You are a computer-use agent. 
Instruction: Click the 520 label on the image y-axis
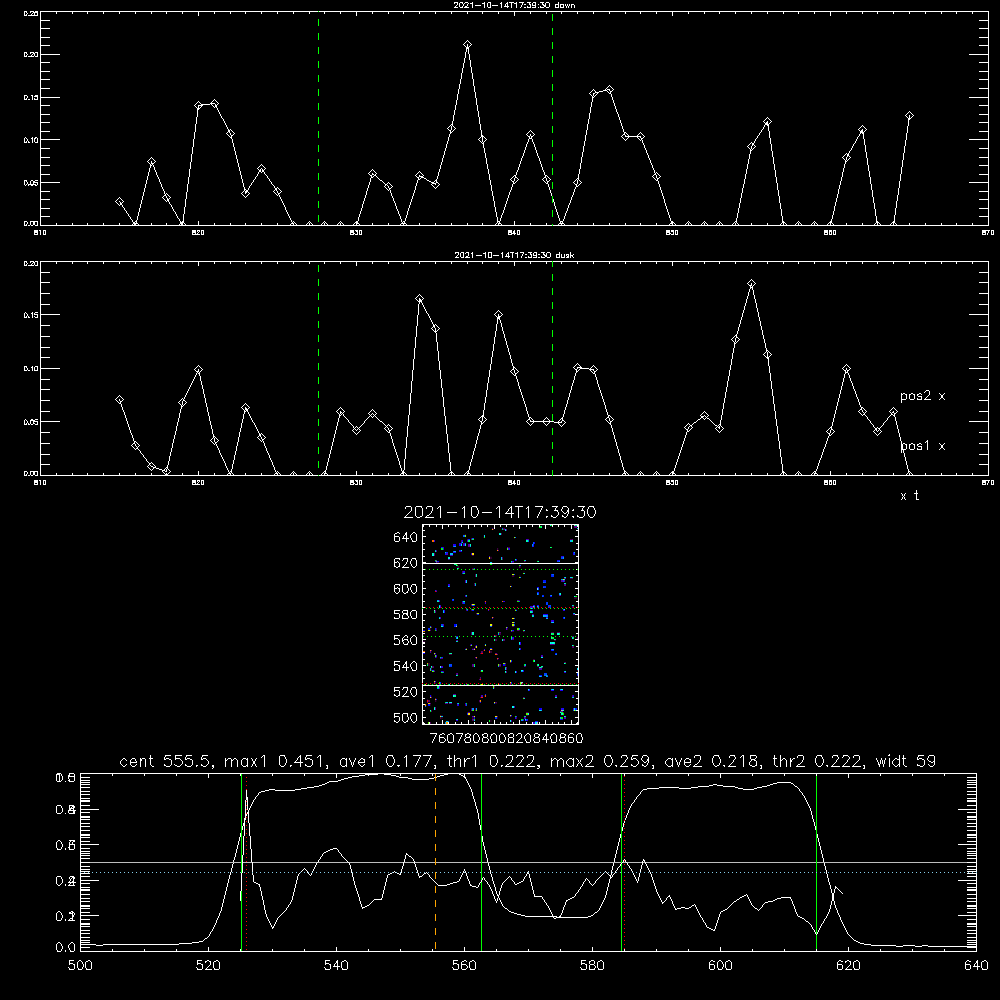(406, 692)
